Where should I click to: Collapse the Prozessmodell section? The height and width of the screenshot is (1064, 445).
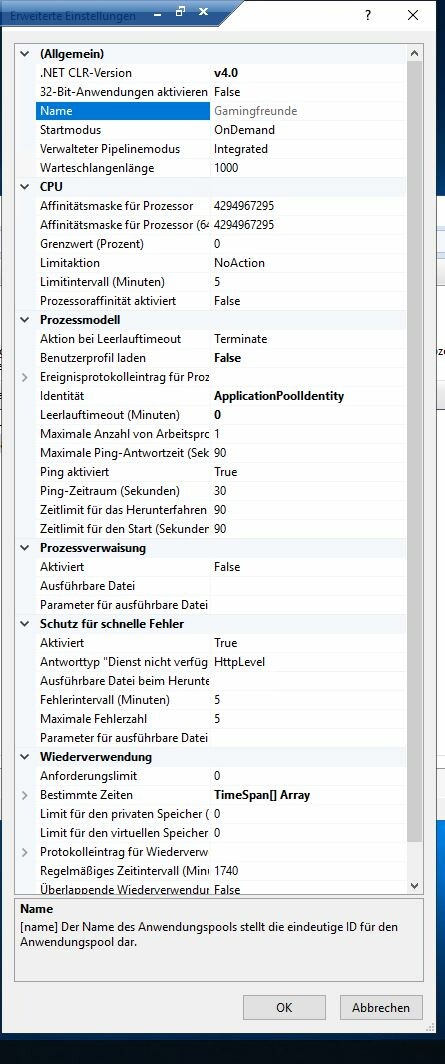(x=25, y=320)
